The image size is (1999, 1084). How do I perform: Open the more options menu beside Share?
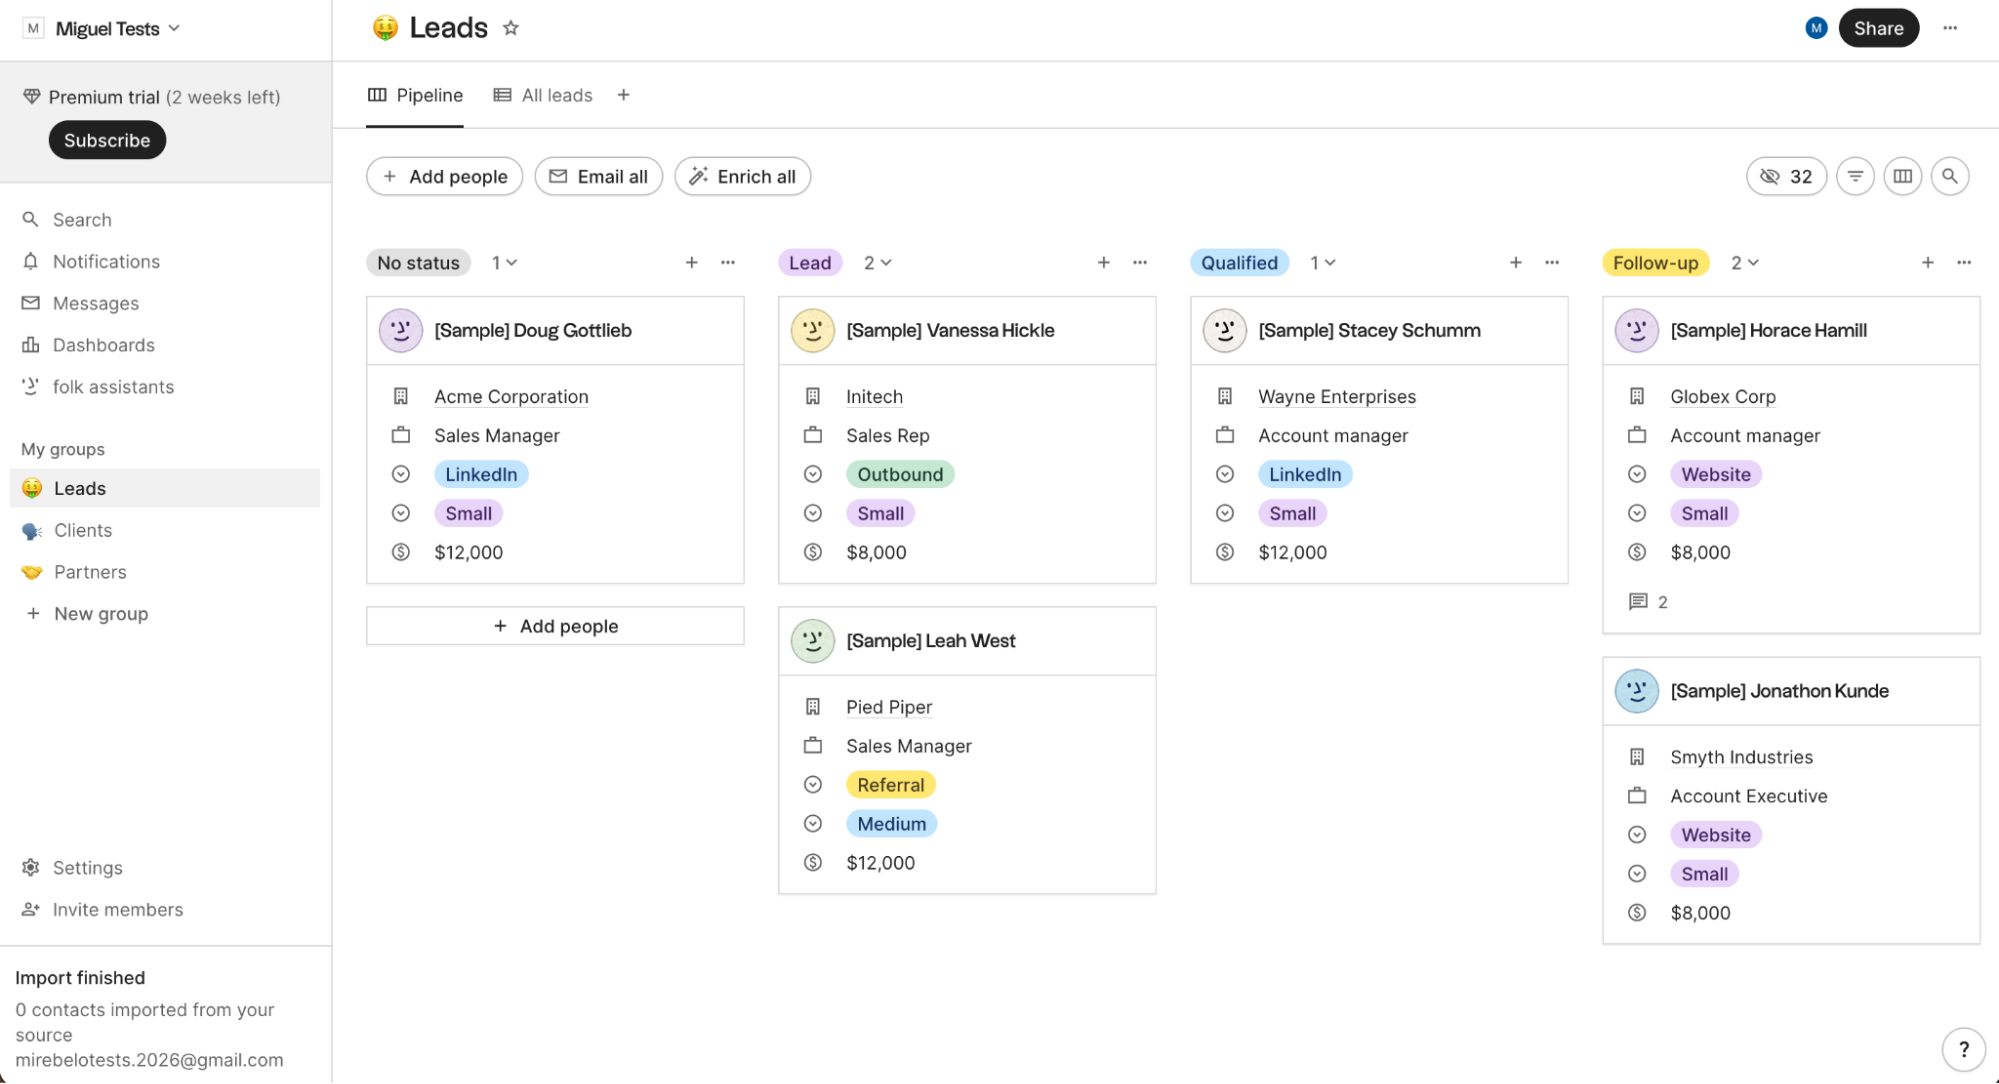click(x=1950, y=28)
